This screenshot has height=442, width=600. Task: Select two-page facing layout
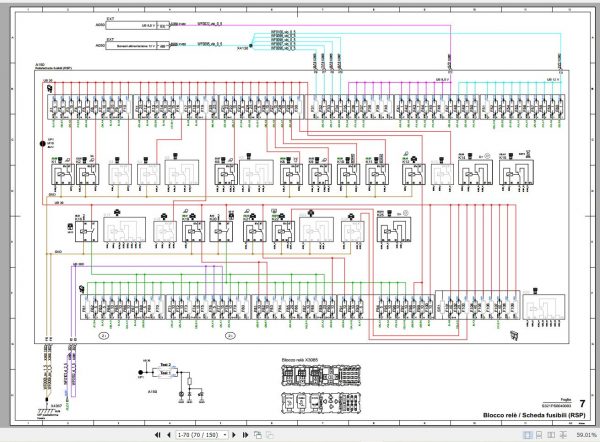point(551,435)
